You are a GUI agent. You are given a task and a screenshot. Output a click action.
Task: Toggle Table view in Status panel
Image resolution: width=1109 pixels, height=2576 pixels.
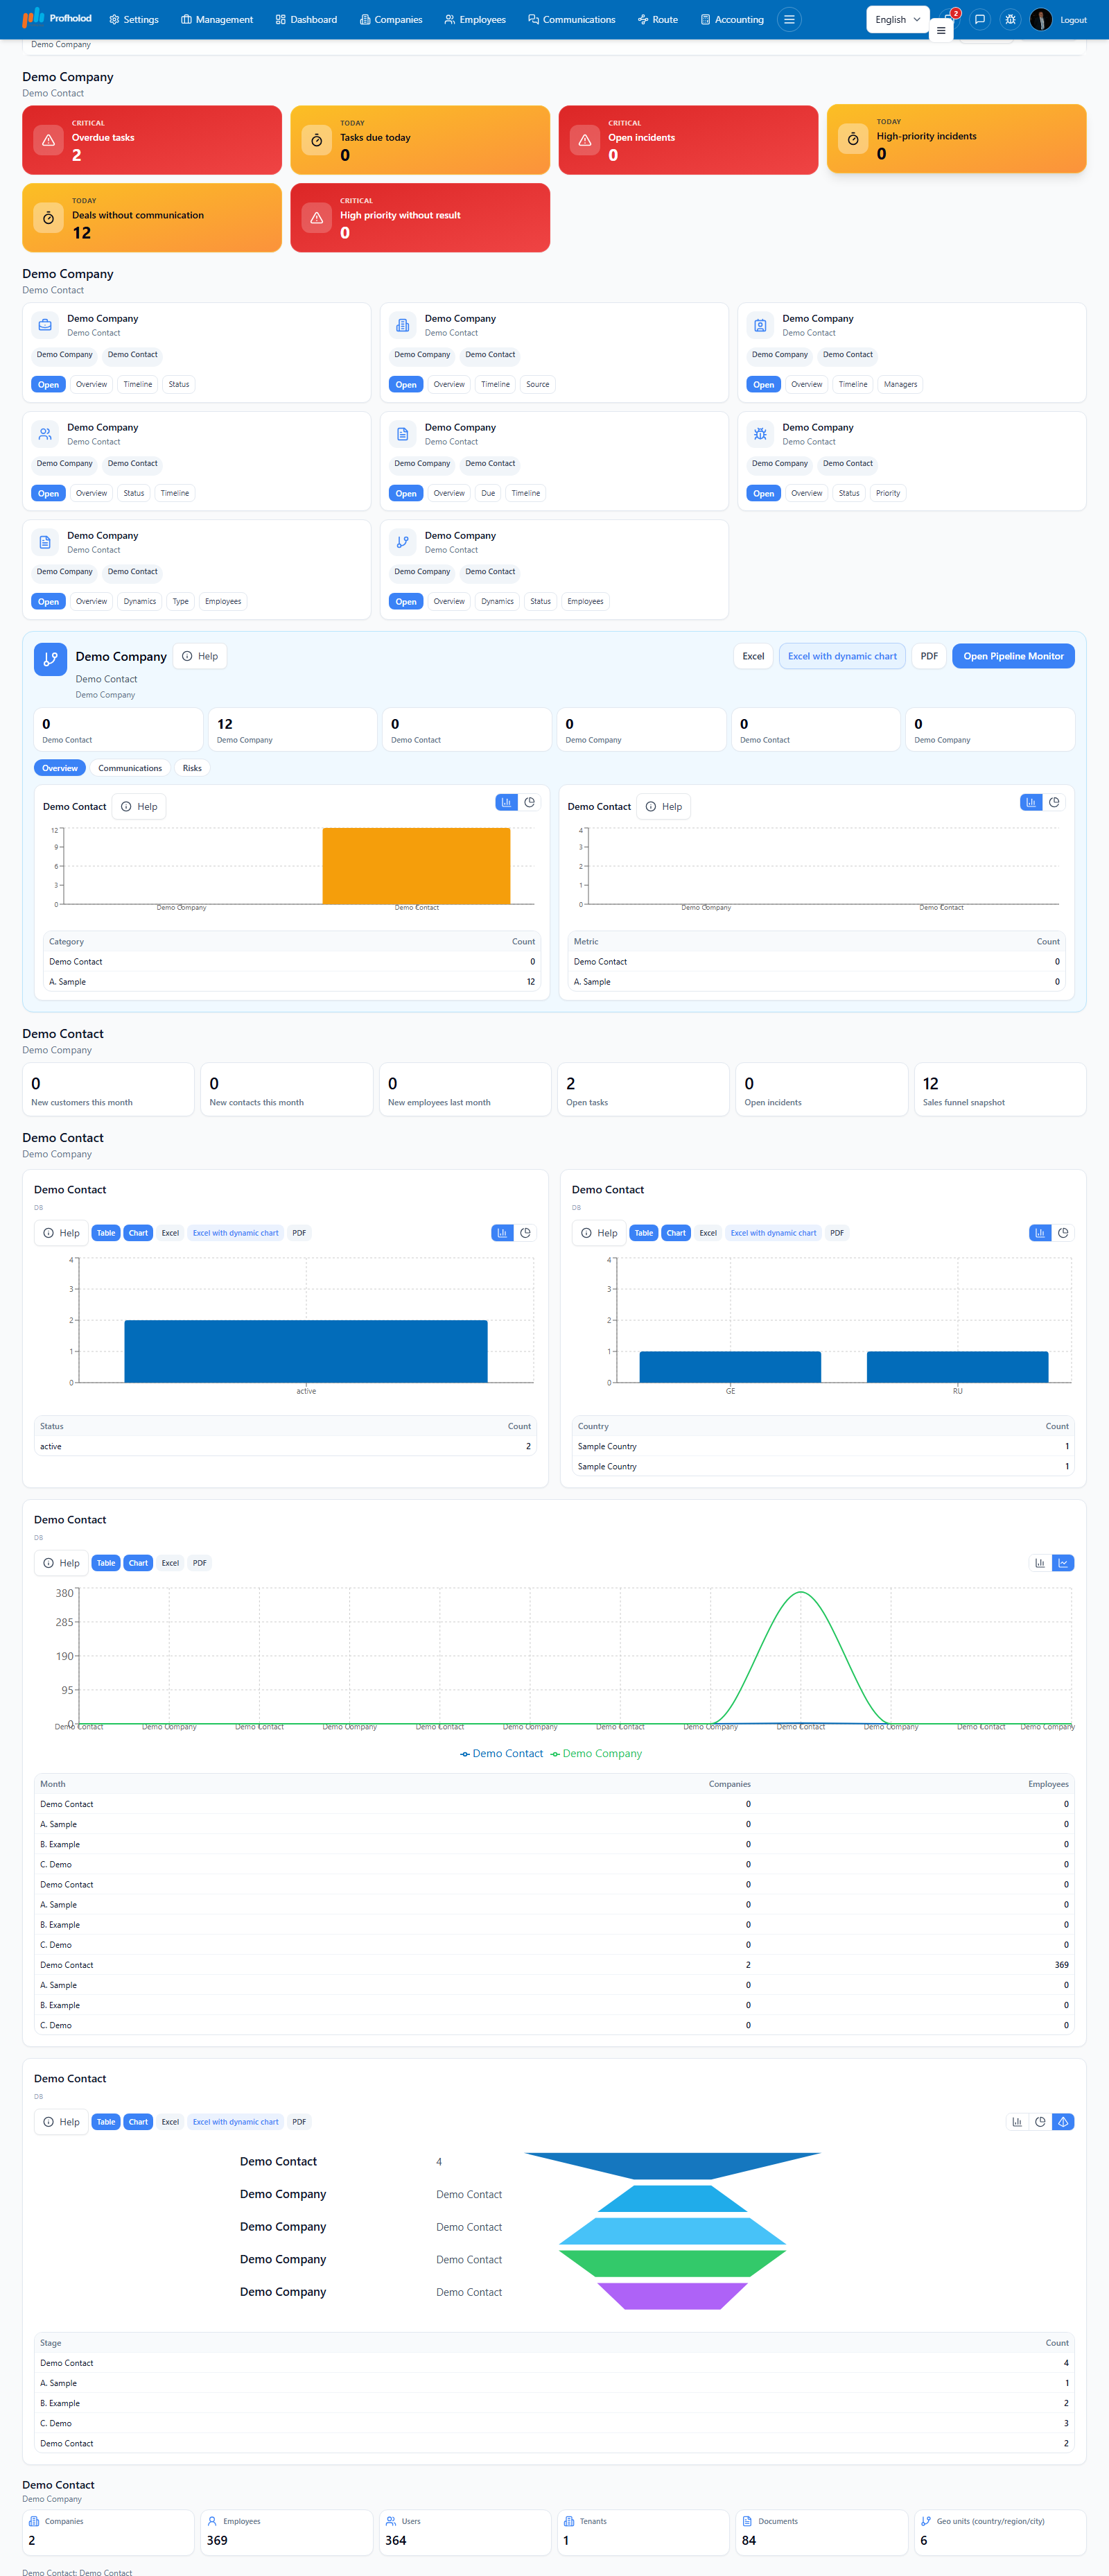(x=106, y=1233)
